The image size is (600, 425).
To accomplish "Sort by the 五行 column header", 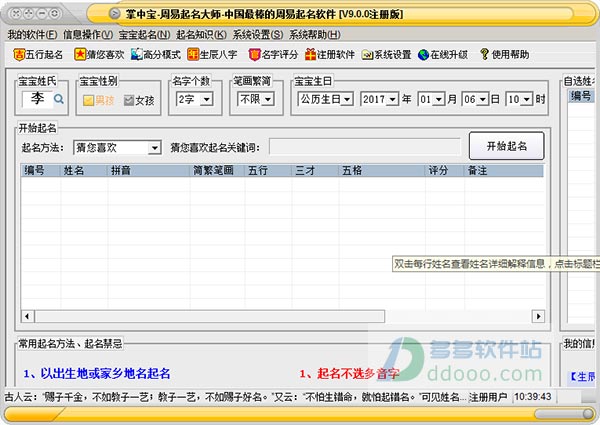I will pos(268,170).
